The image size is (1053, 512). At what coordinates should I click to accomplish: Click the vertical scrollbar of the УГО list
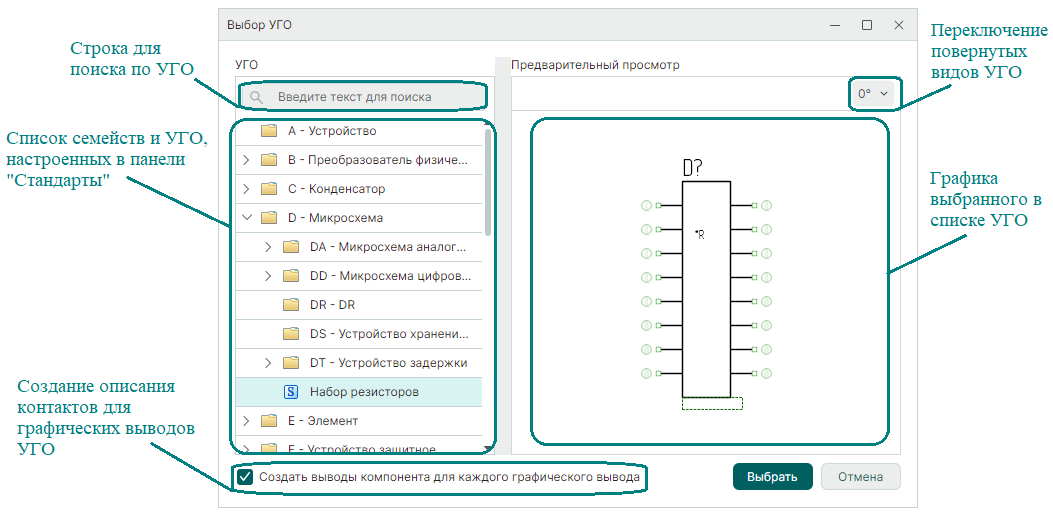(x=488, y=180)
